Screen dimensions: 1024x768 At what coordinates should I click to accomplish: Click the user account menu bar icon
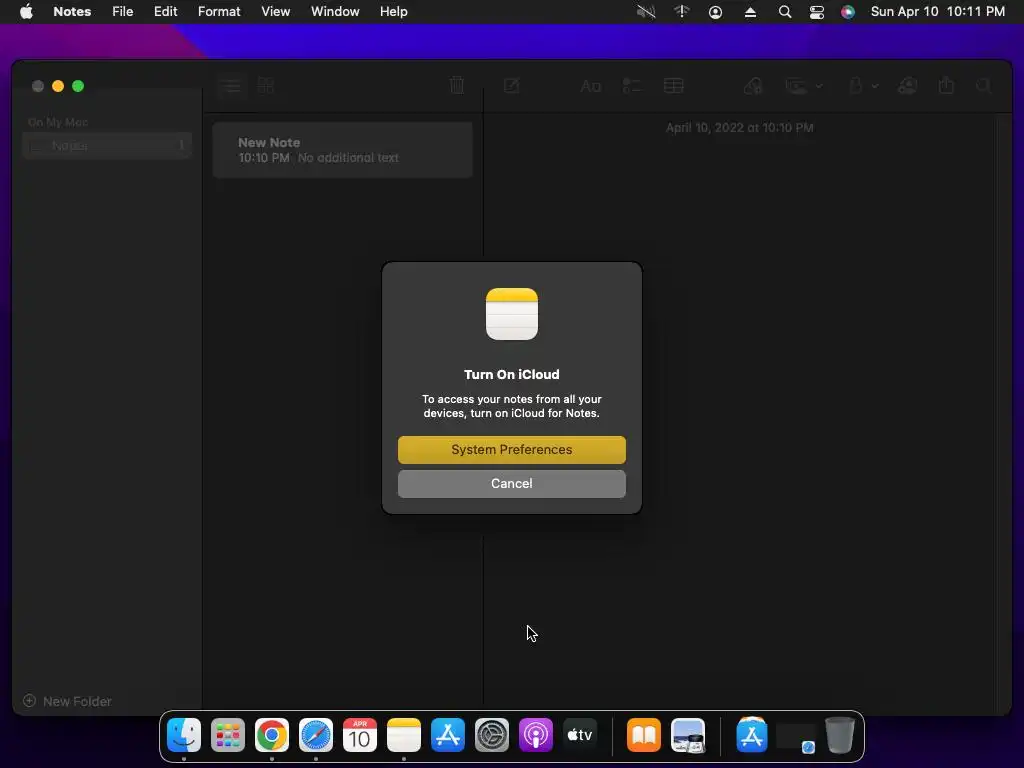point(715,11)
